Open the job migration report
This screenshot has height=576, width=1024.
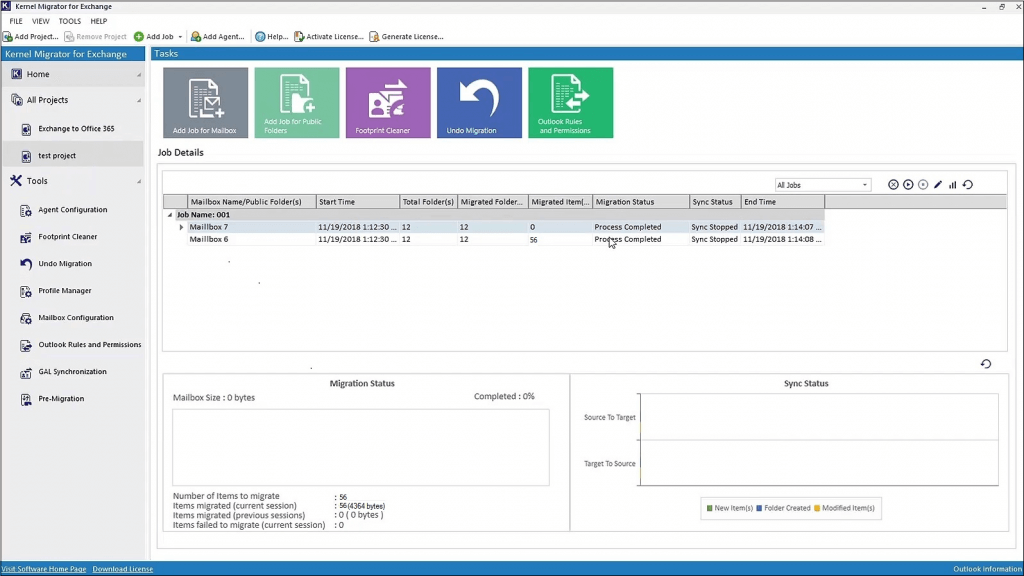[x=952, y=184]
